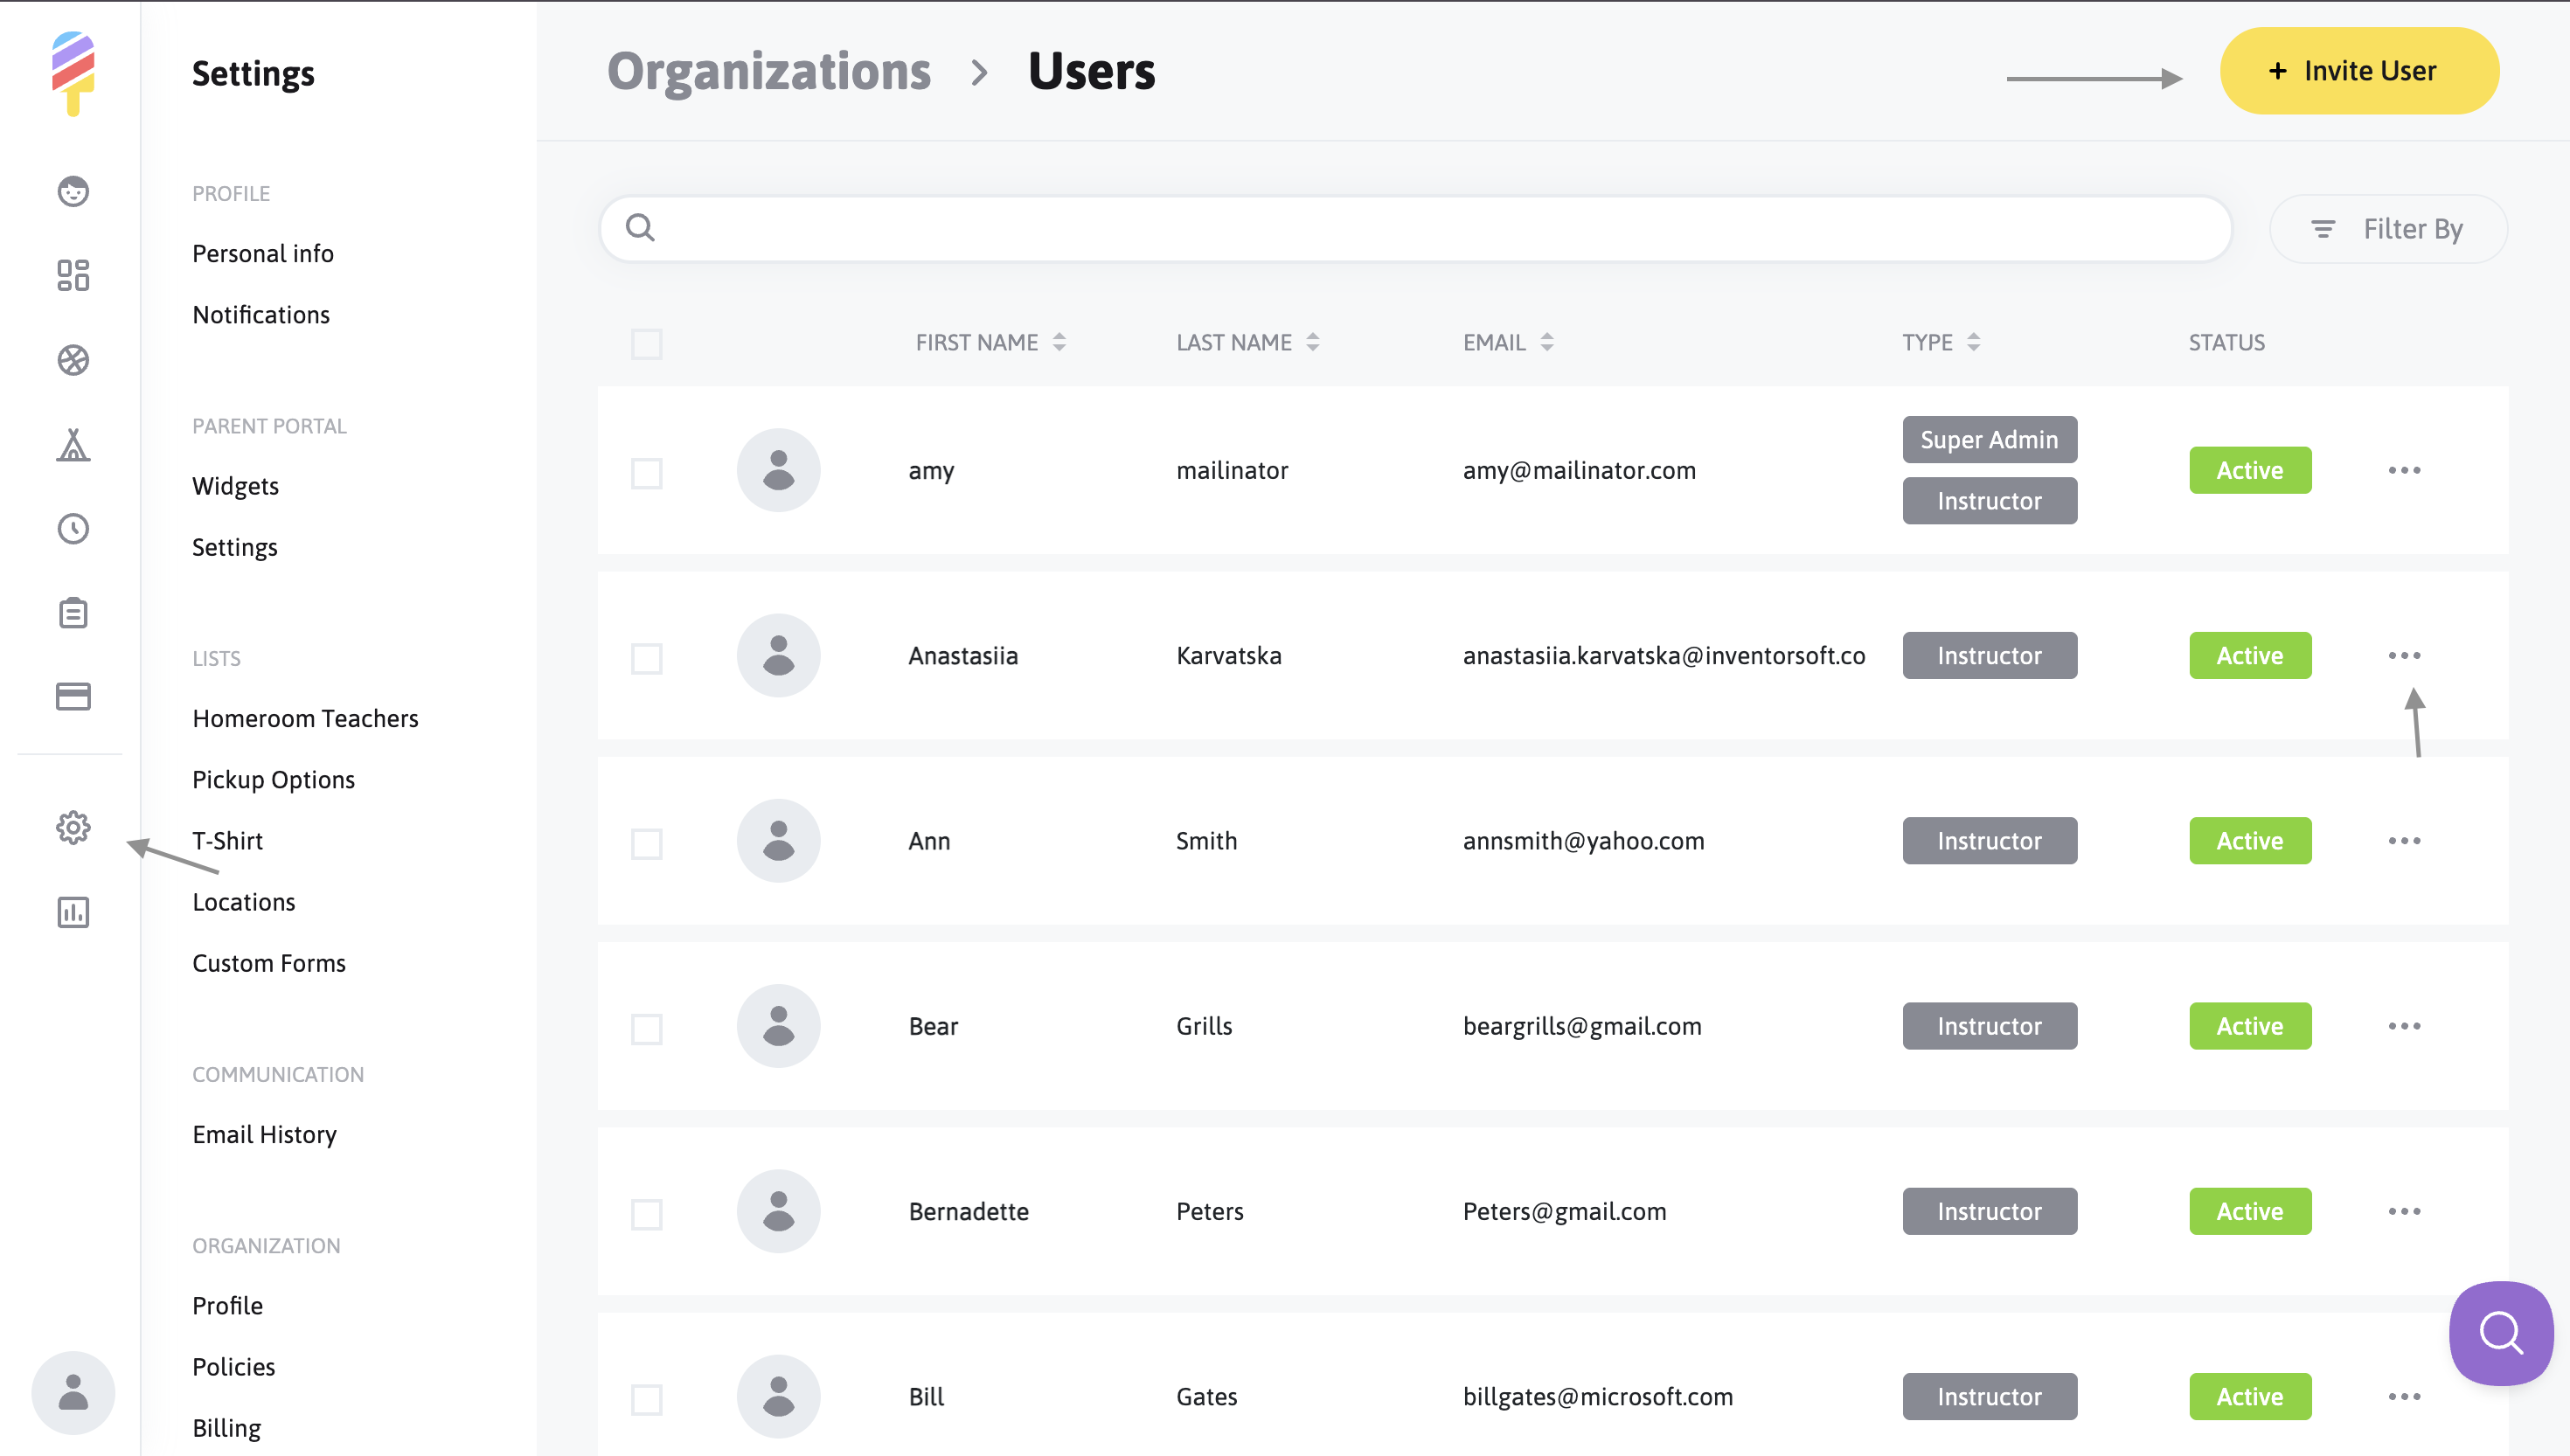
Task: Toggle the select-all header checkbox
Action: [647, 344]
